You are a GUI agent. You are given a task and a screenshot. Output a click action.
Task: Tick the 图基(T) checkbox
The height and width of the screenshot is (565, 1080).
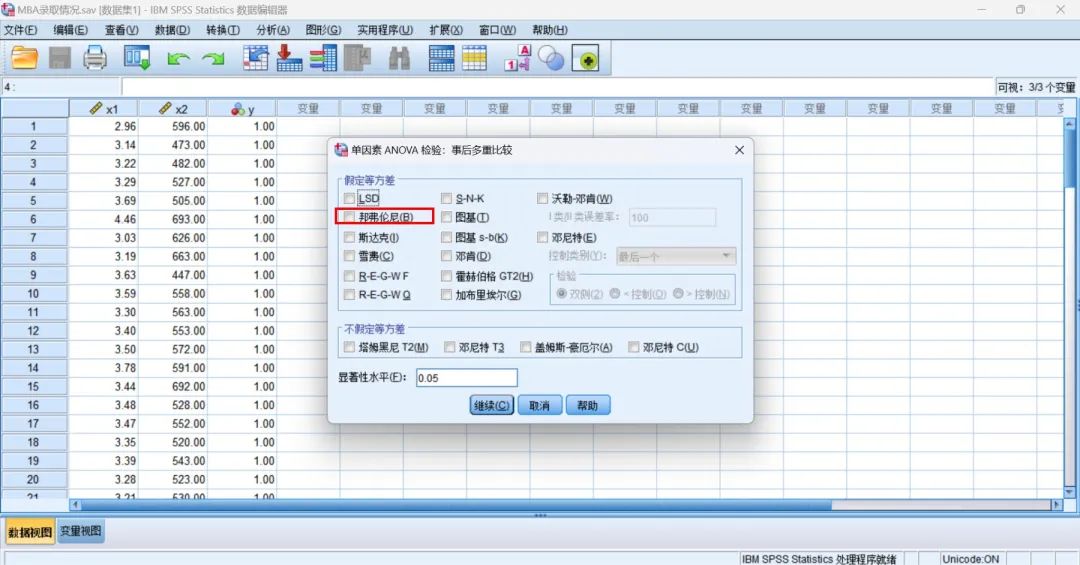click(446, 217)
